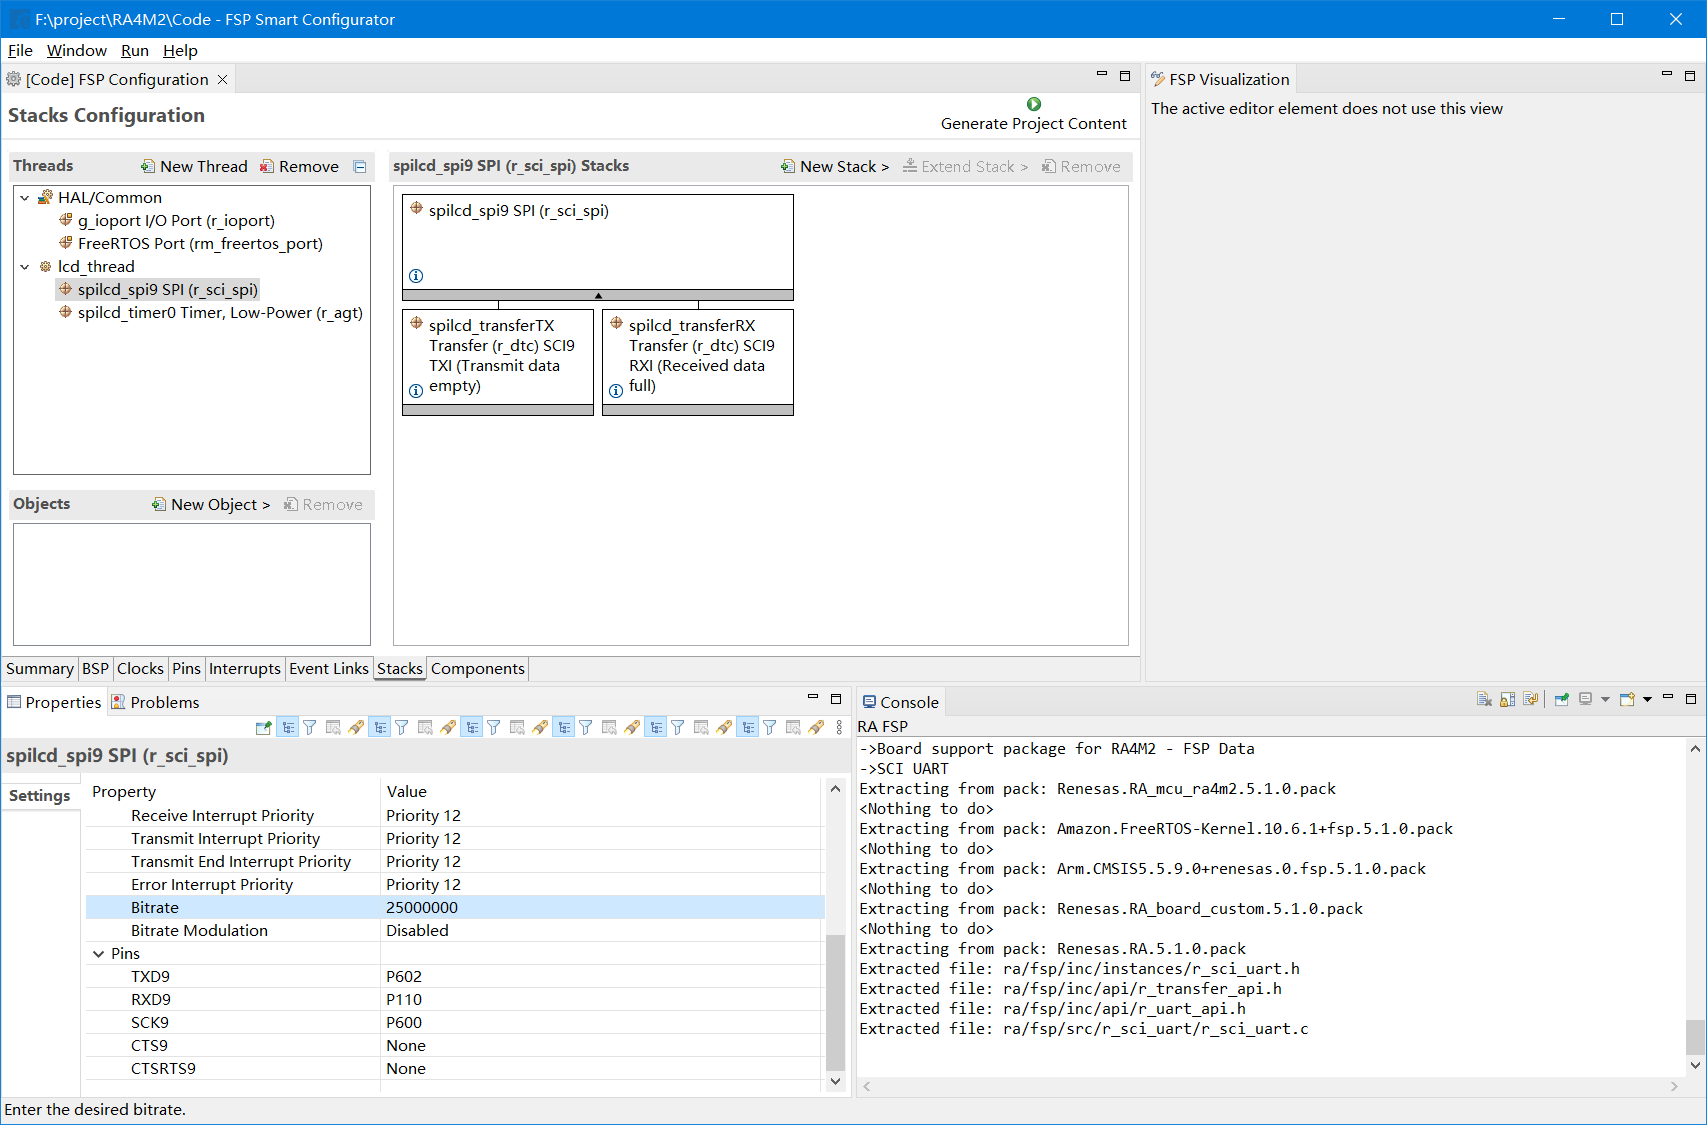
Task: Collapse the Pins property group
Action: [x=98, y=954]
